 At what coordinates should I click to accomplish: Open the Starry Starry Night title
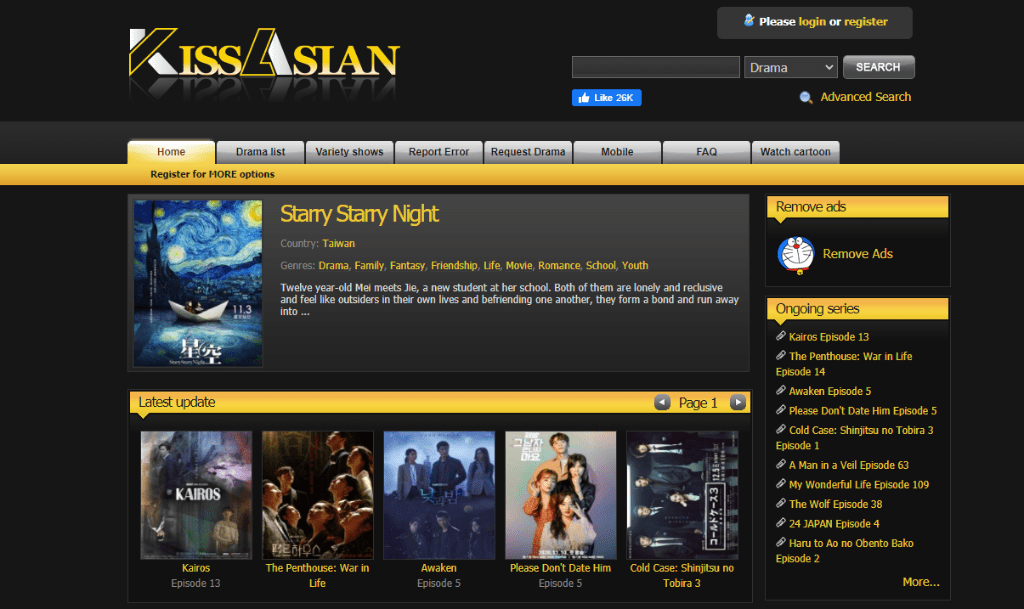point(359,214)
